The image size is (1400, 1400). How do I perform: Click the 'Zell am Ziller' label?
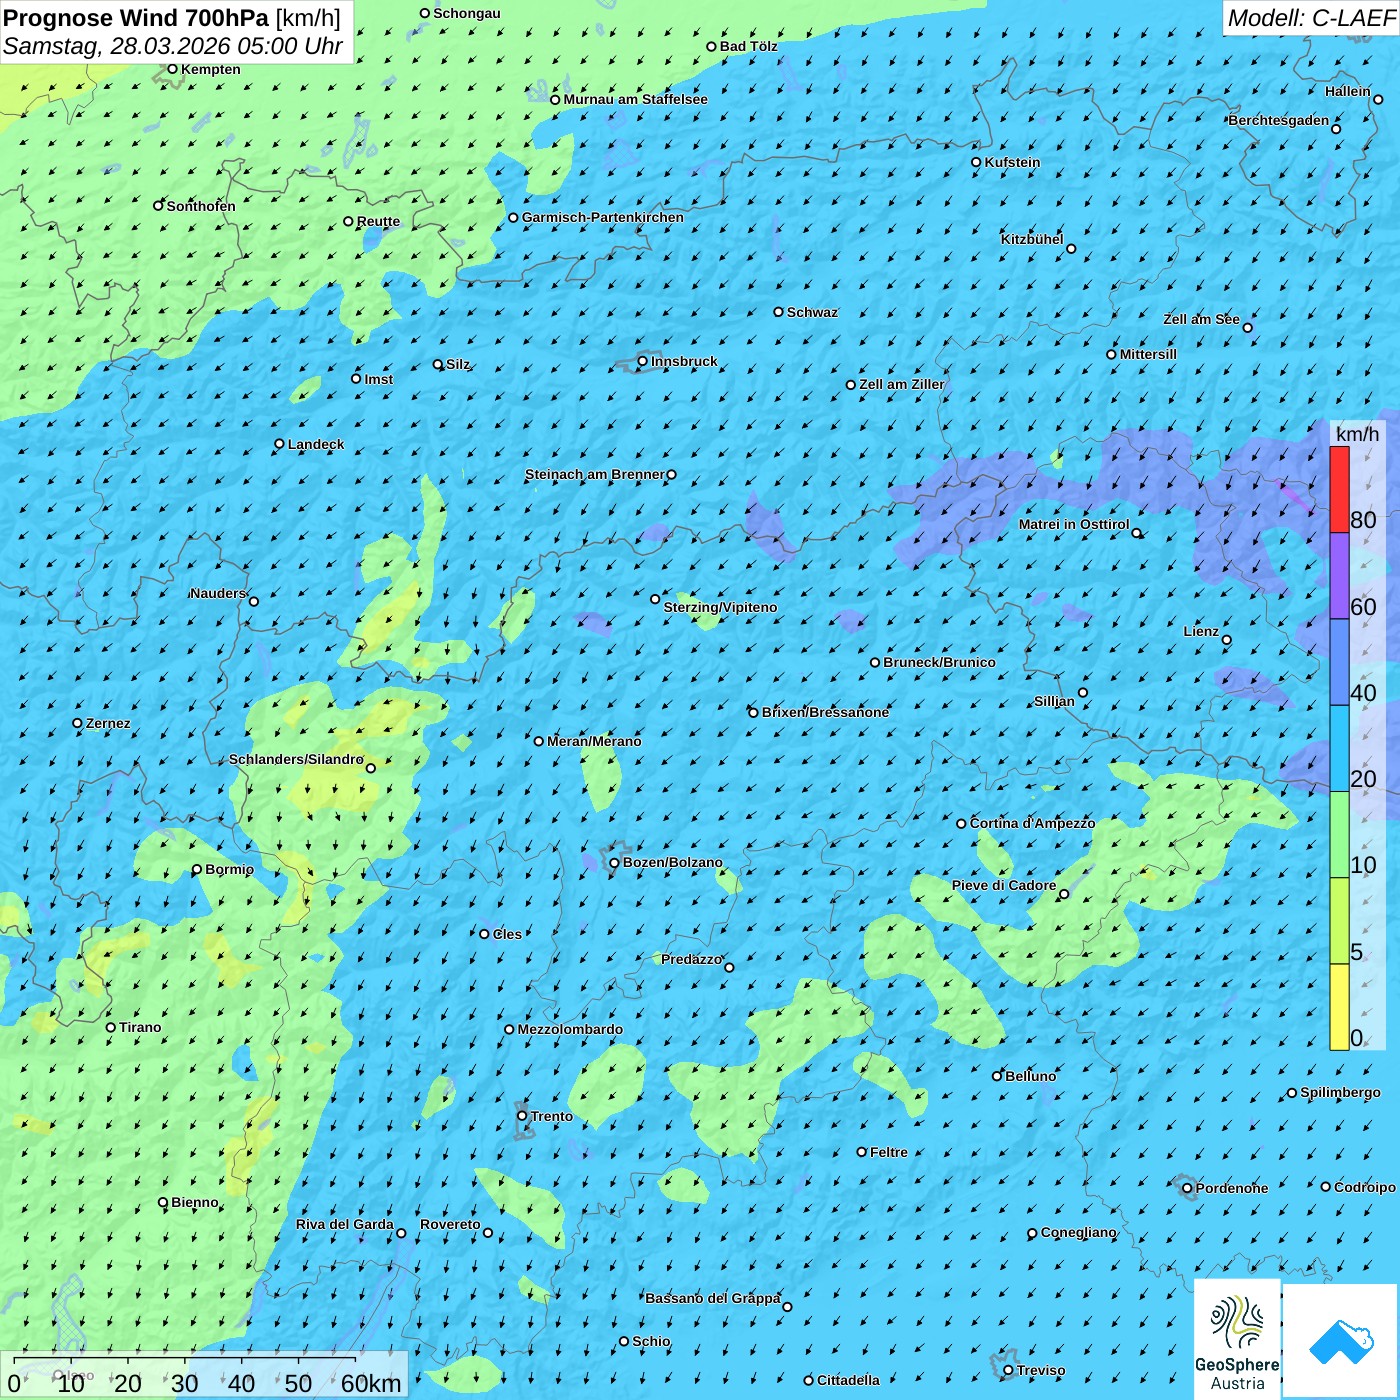click(x=902, y=384)
